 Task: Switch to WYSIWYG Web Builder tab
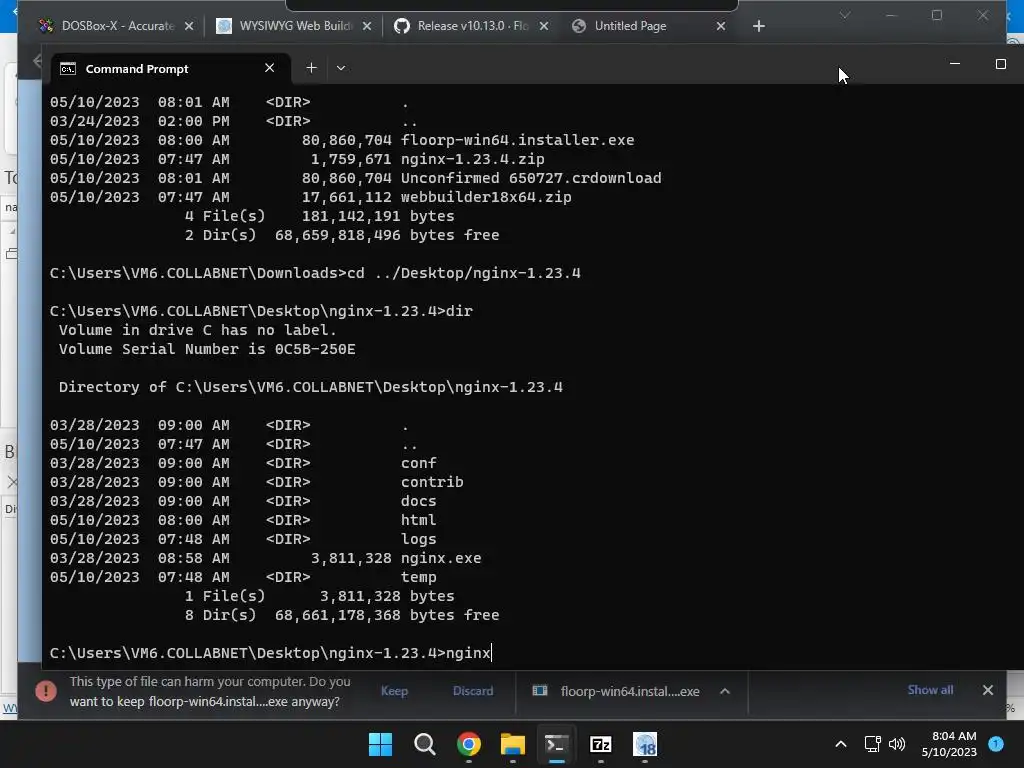click(x=295, y=26)
